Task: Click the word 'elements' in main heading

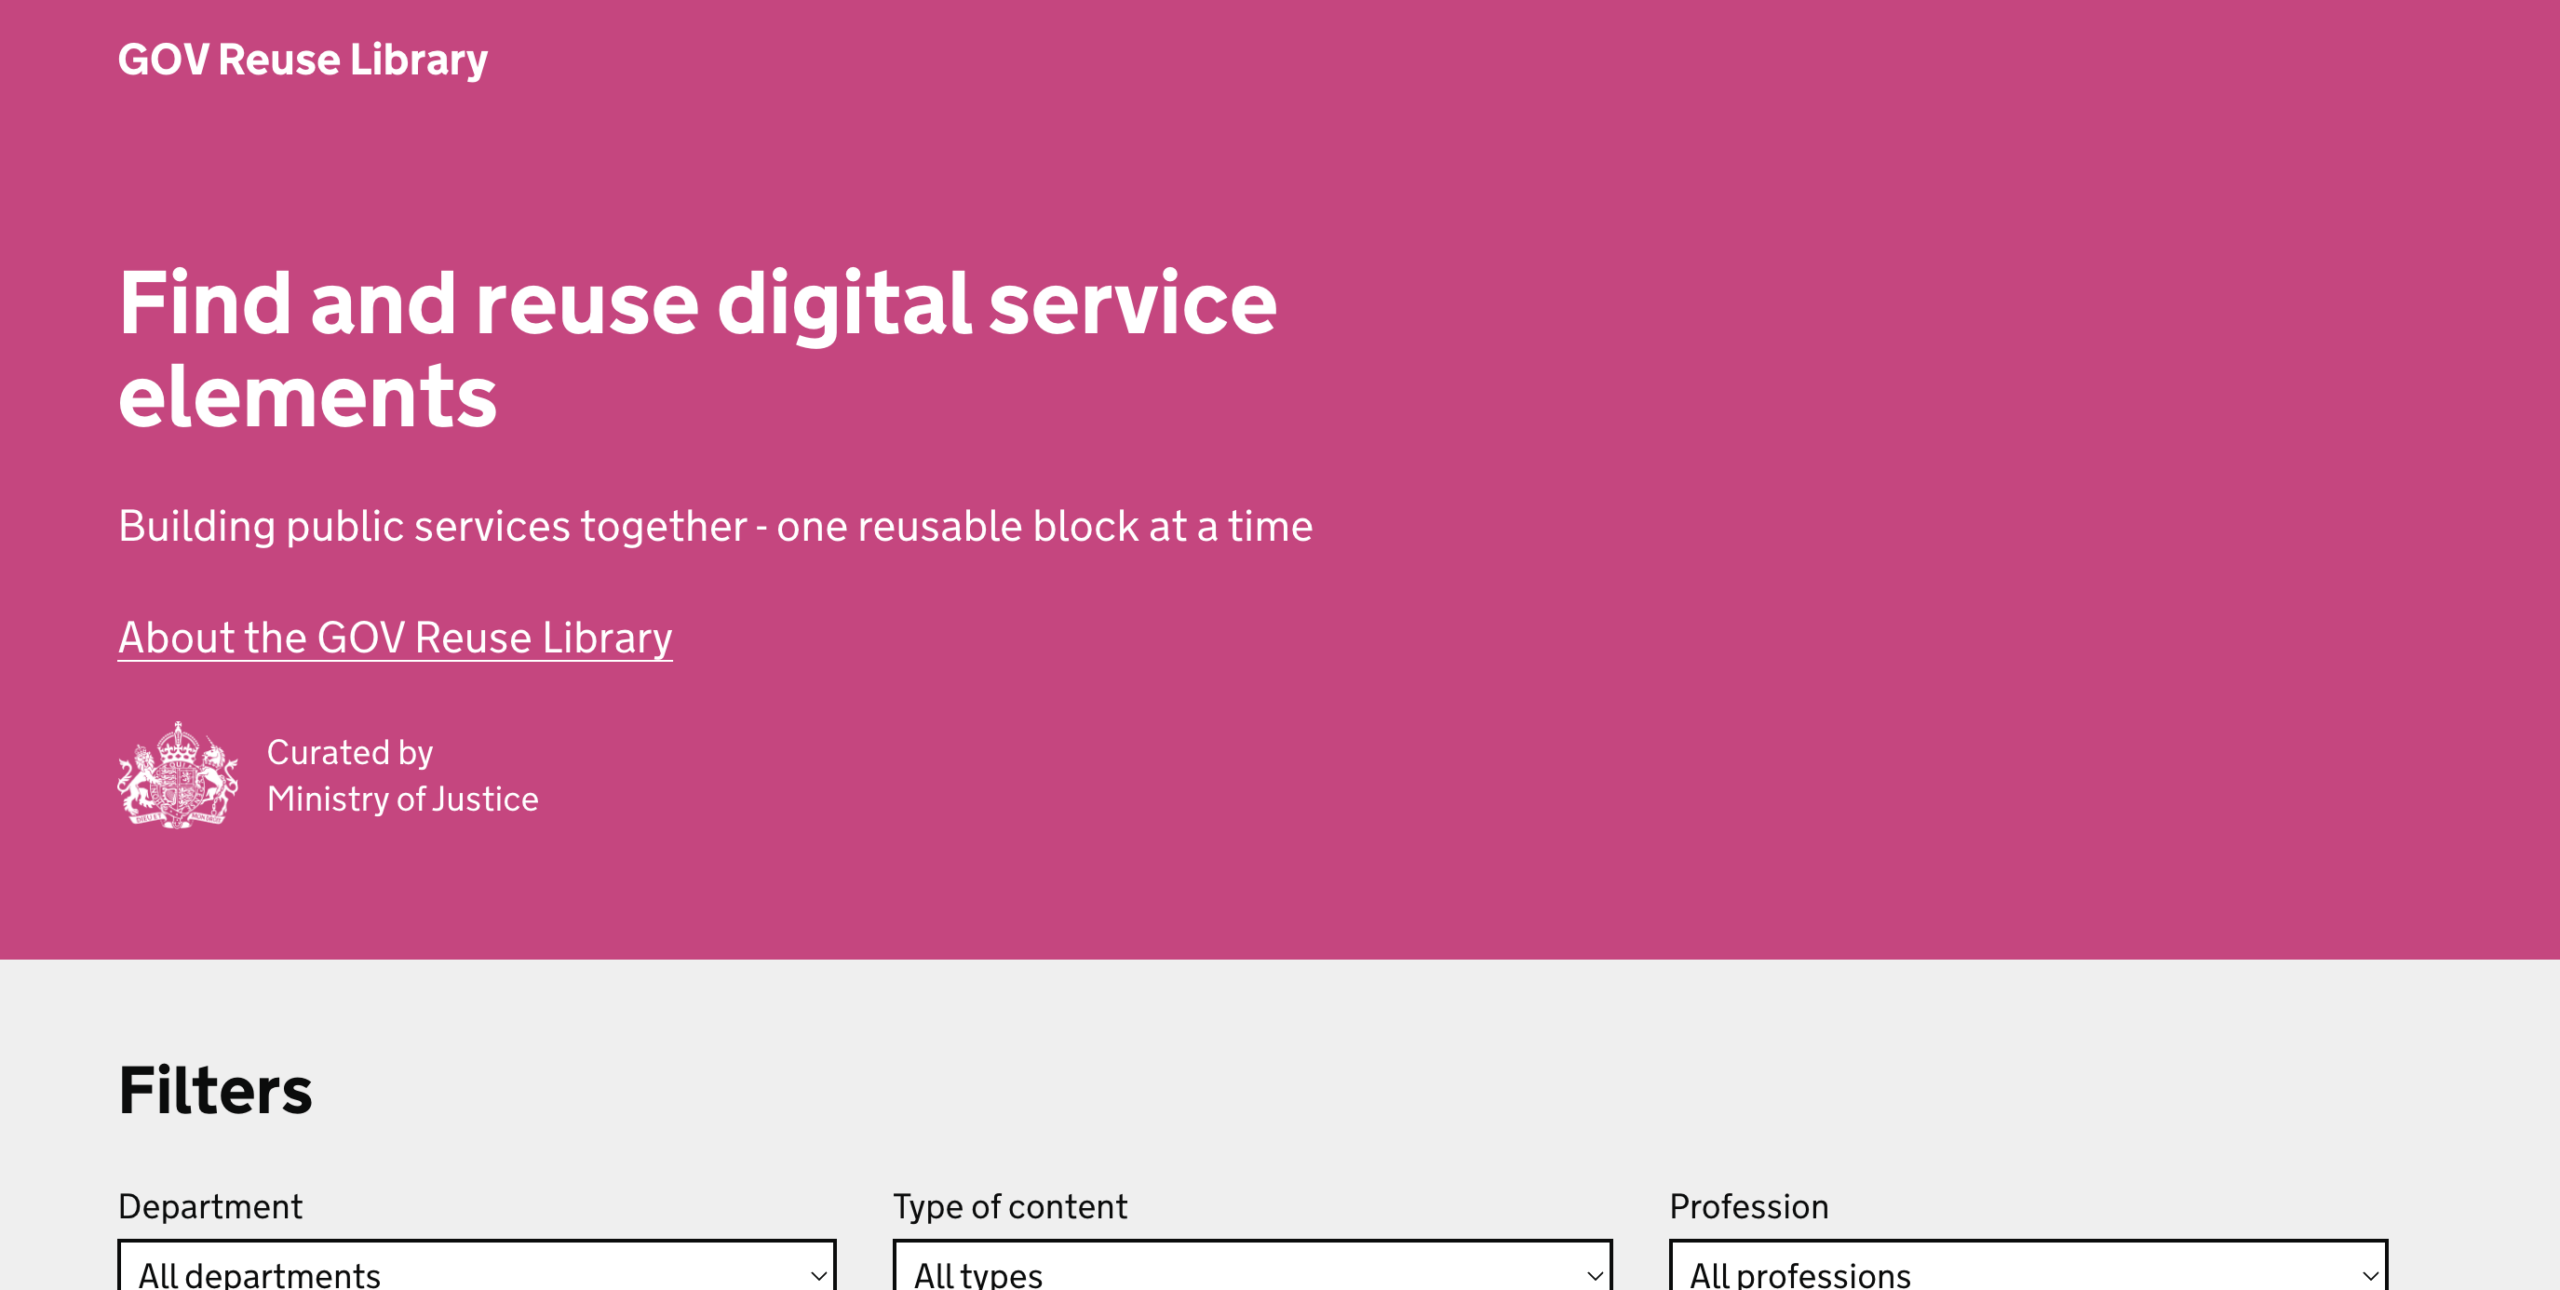Action: pos(307,397)
